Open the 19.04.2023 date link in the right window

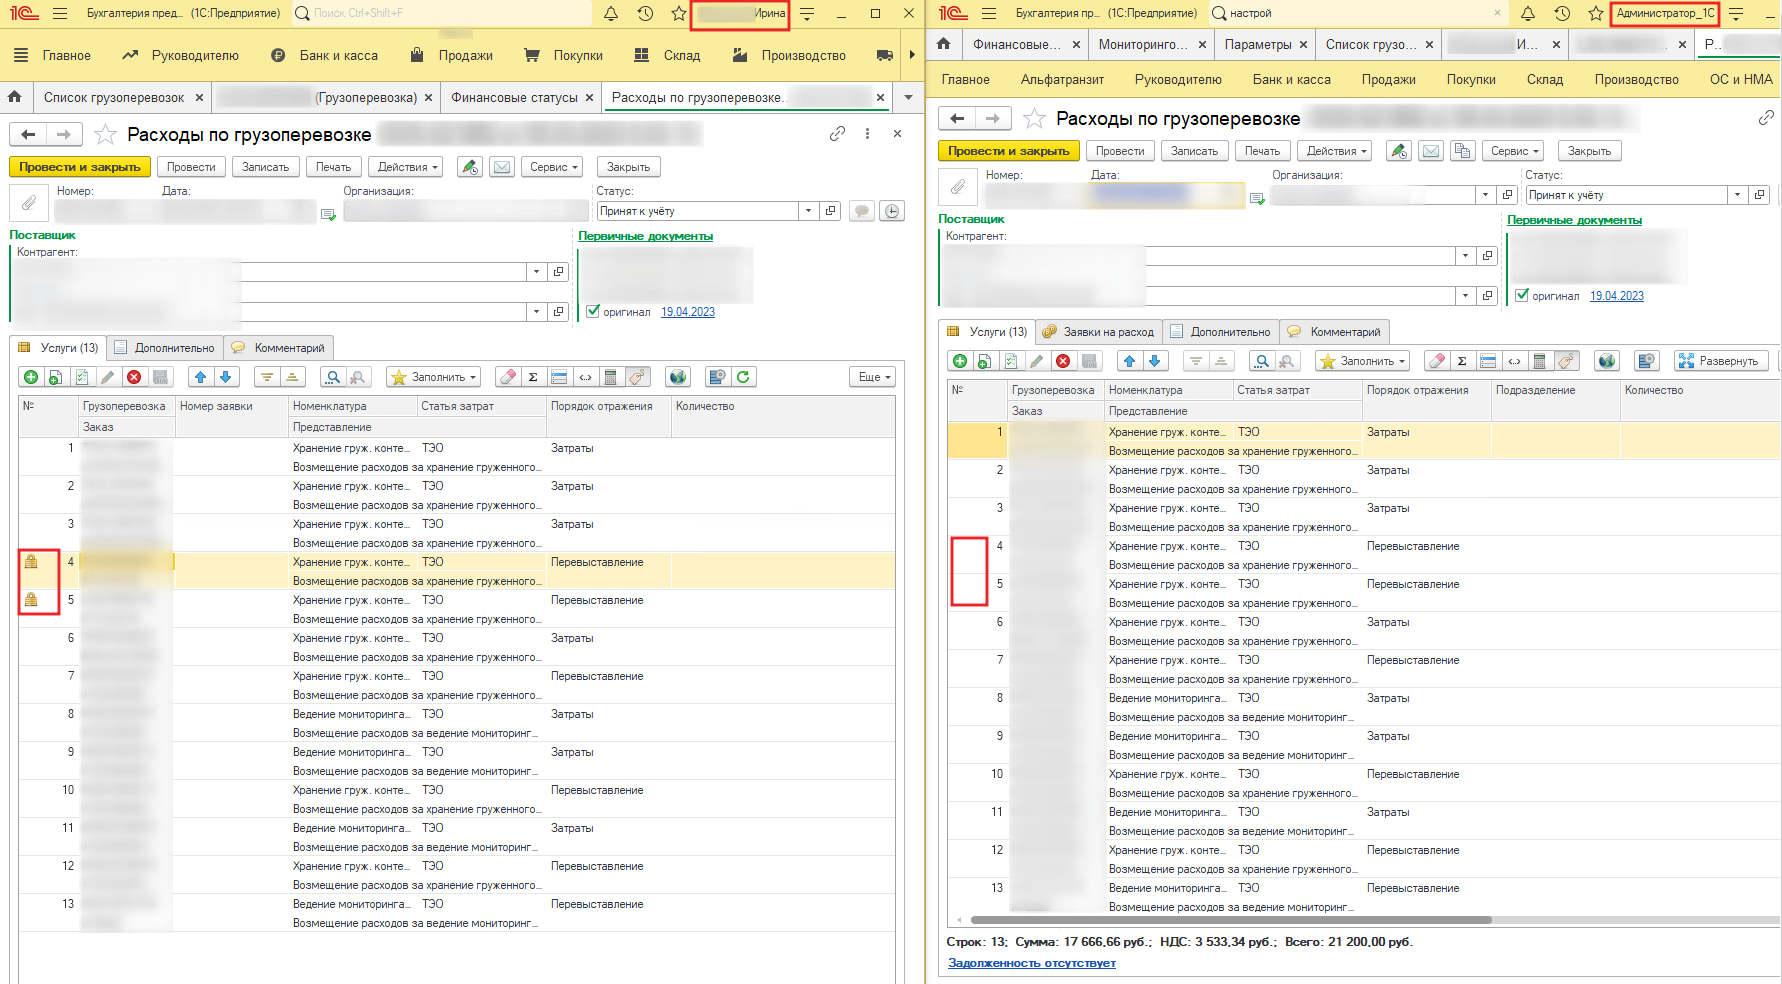tap(1616, 295)
